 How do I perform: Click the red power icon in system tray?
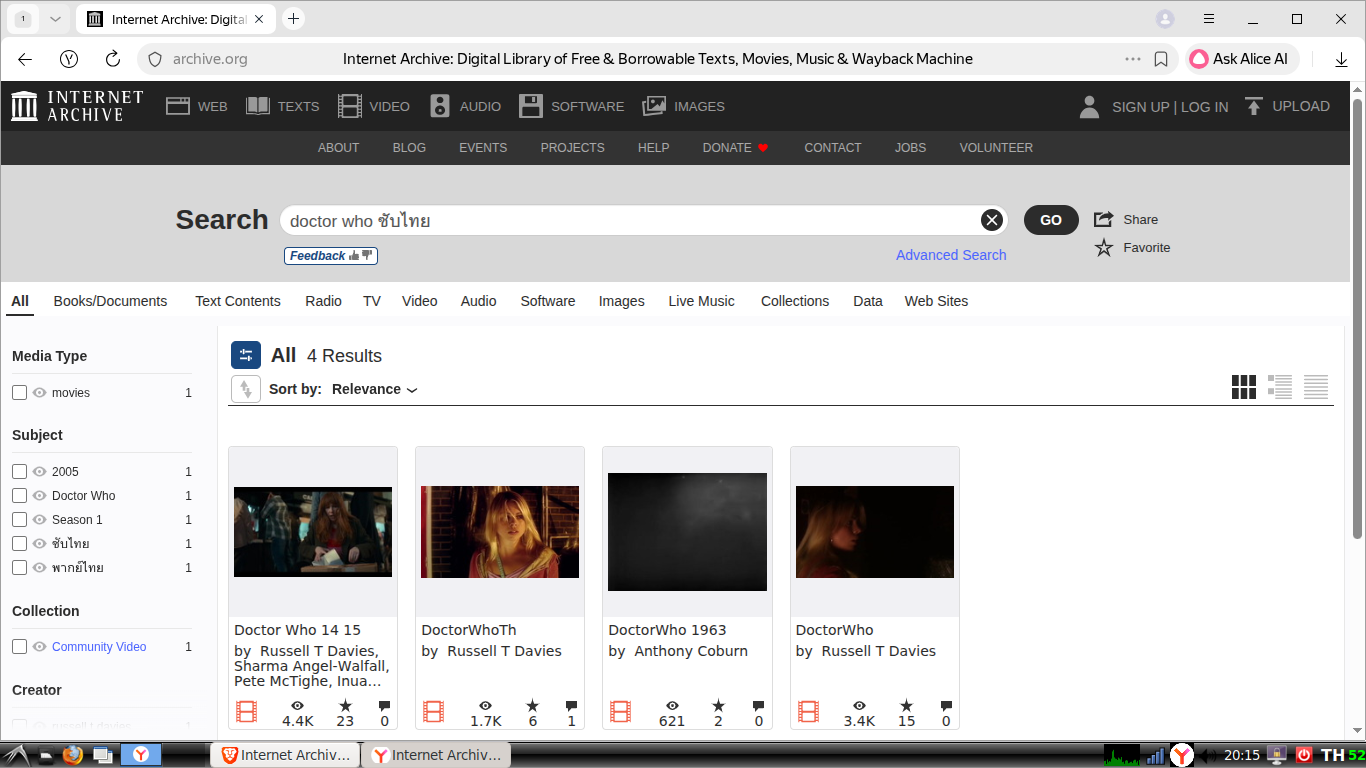pos(1304,755)
